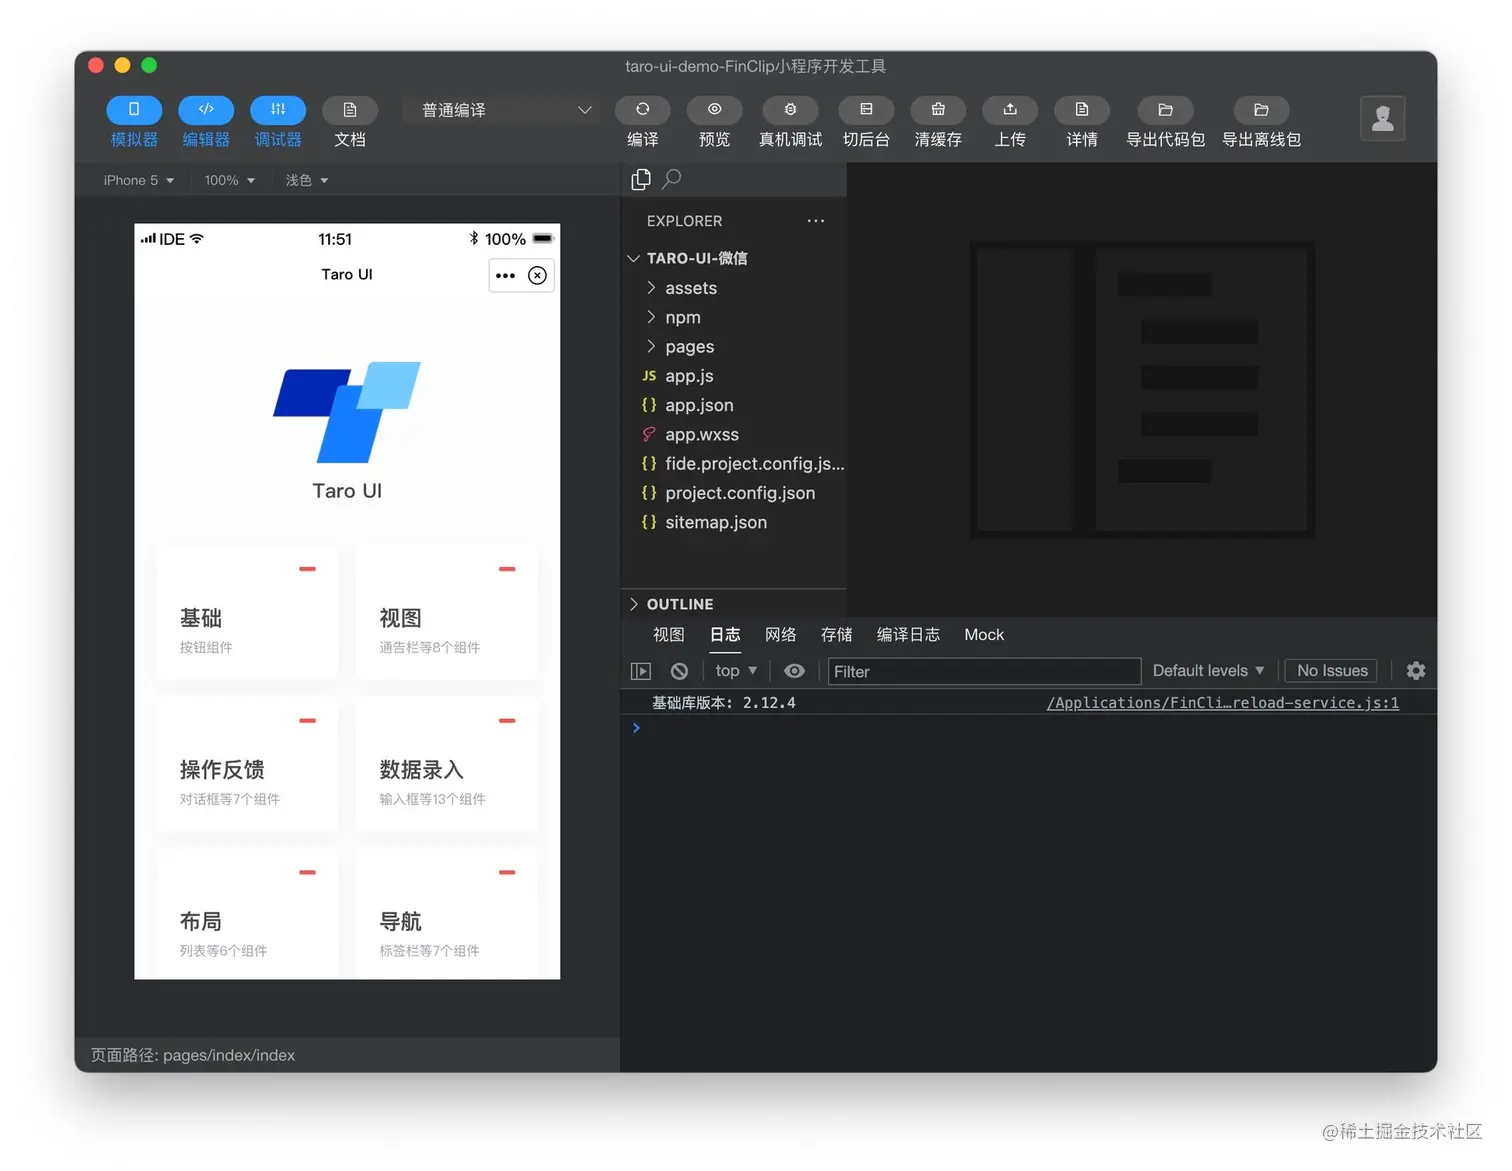1512x1171 pixels.
Task: Switch to the 网络 network tab
Action: (781, 635)
